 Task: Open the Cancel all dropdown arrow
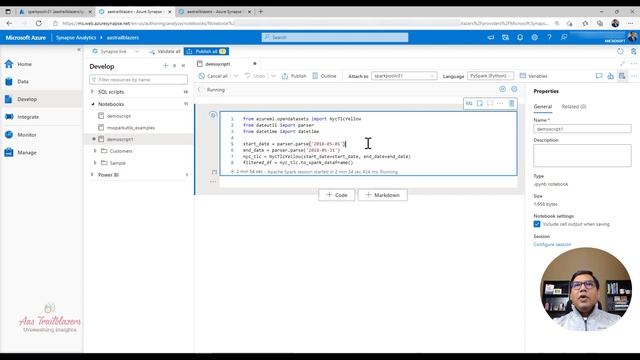pyautogui.click(x=236, y=76)
